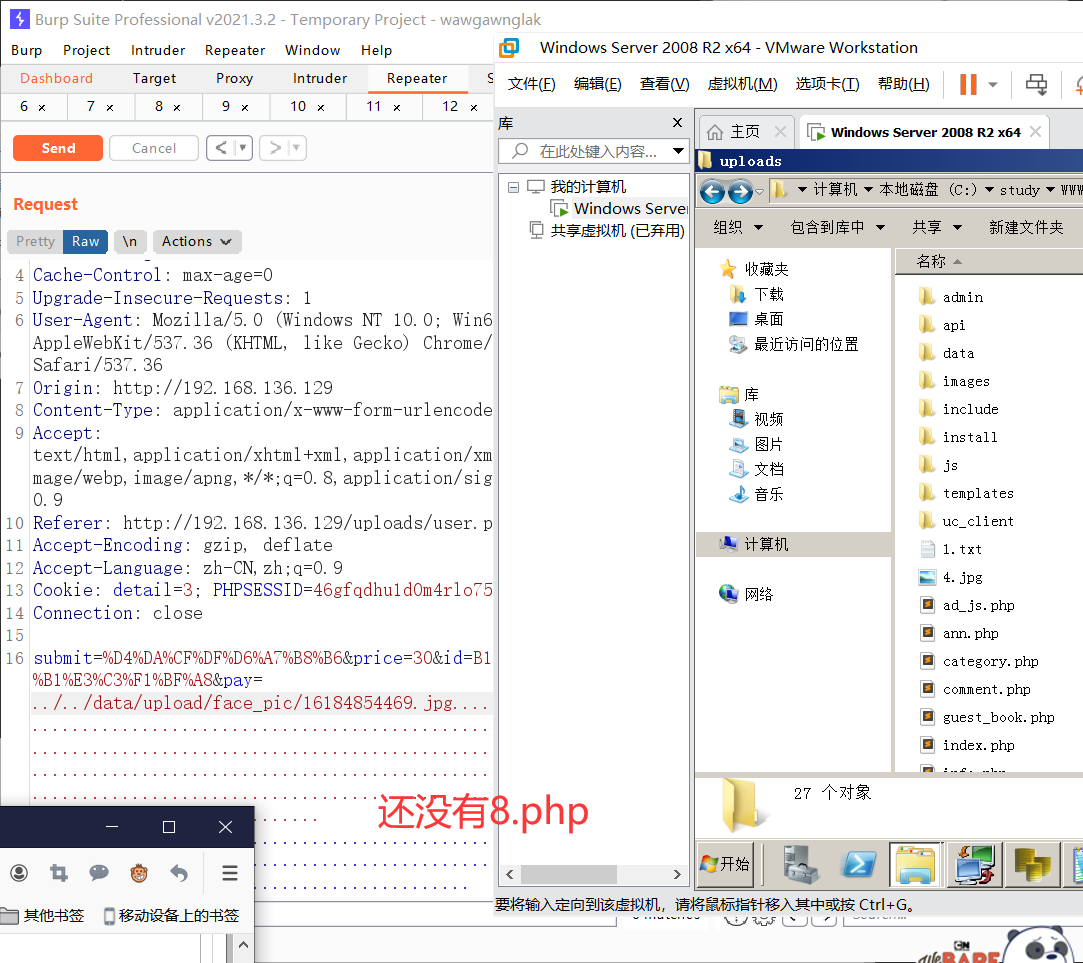
Task: Click the orange Send button in Repeater
Action: (58, 148)
